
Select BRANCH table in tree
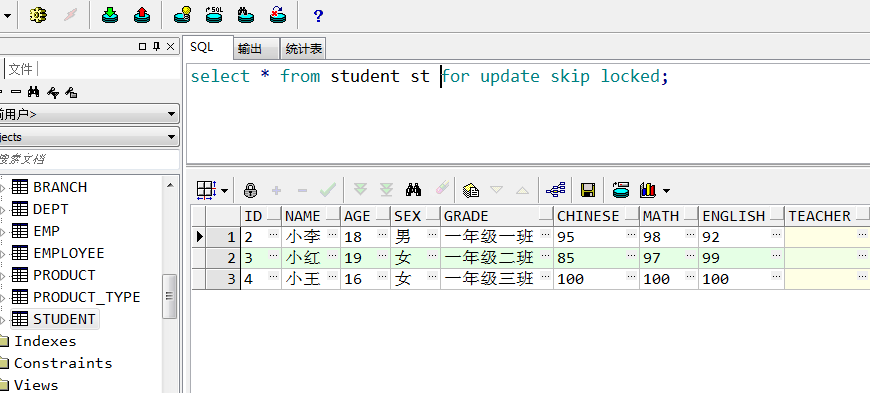(x=60, y=187)
